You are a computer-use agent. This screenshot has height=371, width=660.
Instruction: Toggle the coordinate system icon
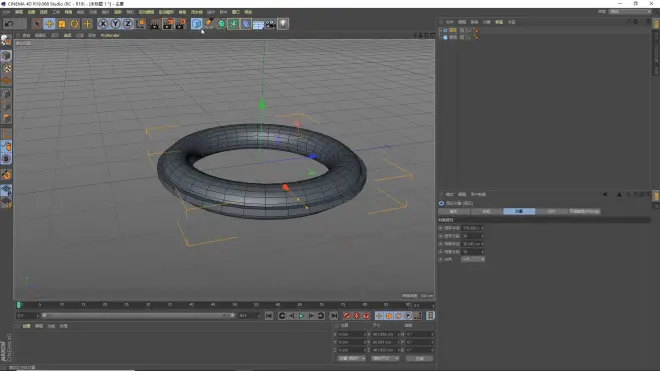pos(141,24)
